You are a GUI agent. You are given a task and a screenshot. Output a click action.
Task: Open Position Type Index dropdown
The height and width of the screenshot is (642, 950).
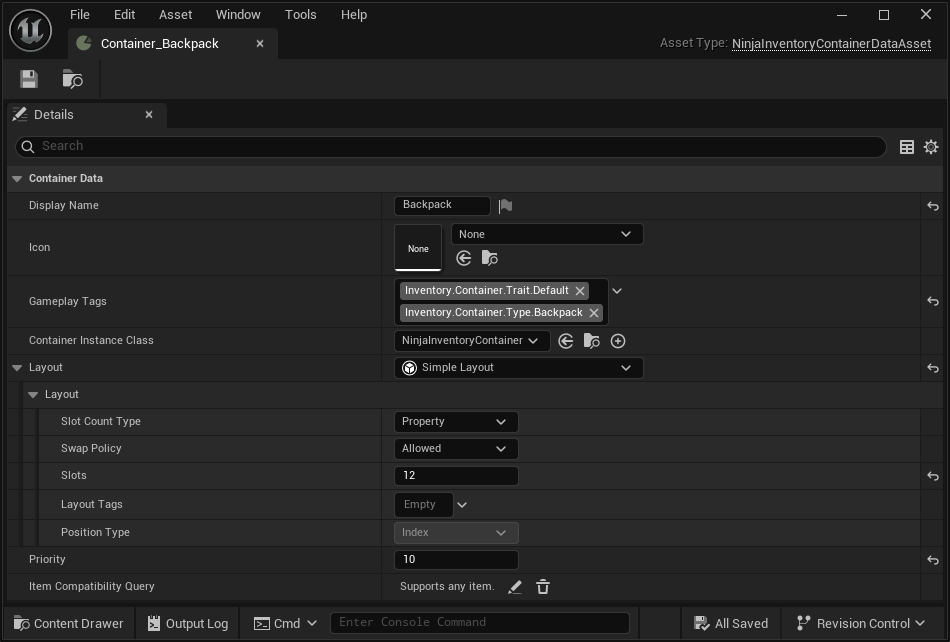pyautogui.click(x=456, y=533)
